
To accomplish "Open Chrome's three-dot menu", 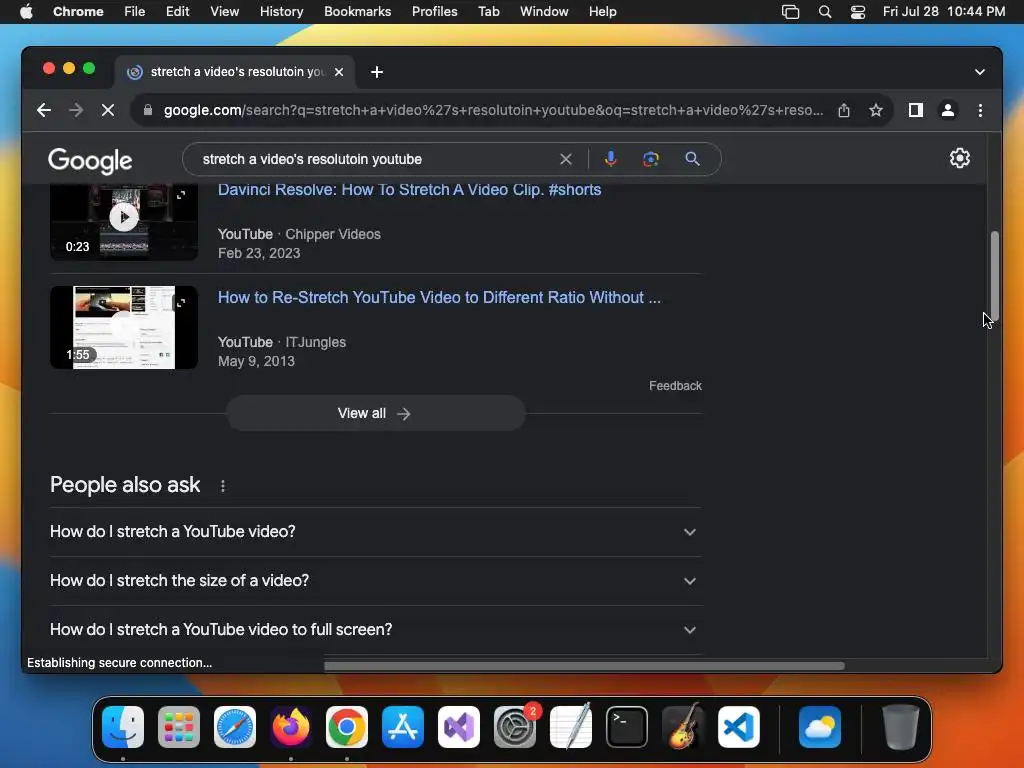I will (x=980, y=110).
